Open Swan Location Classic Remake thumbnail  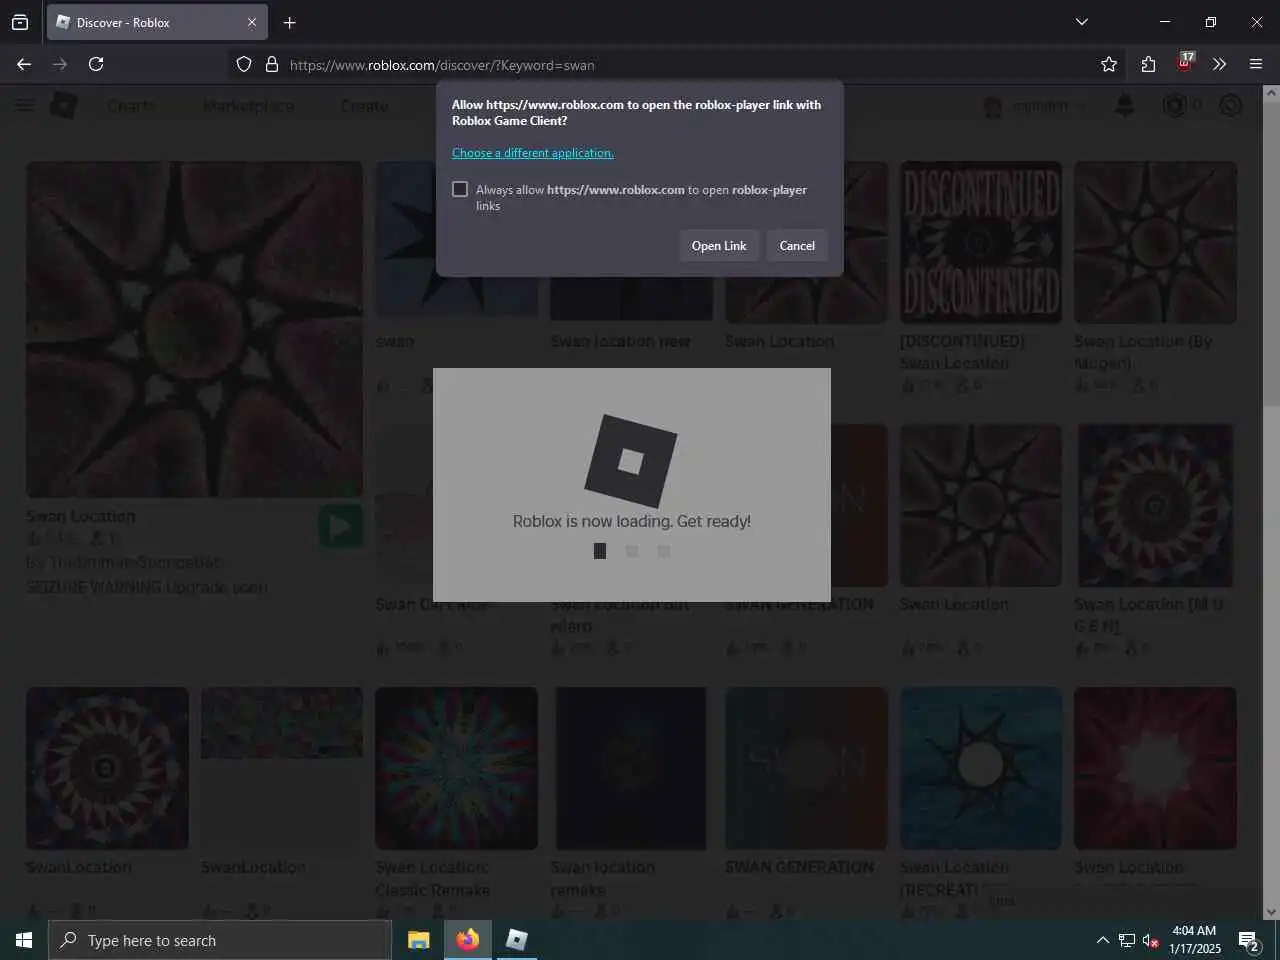456,768
